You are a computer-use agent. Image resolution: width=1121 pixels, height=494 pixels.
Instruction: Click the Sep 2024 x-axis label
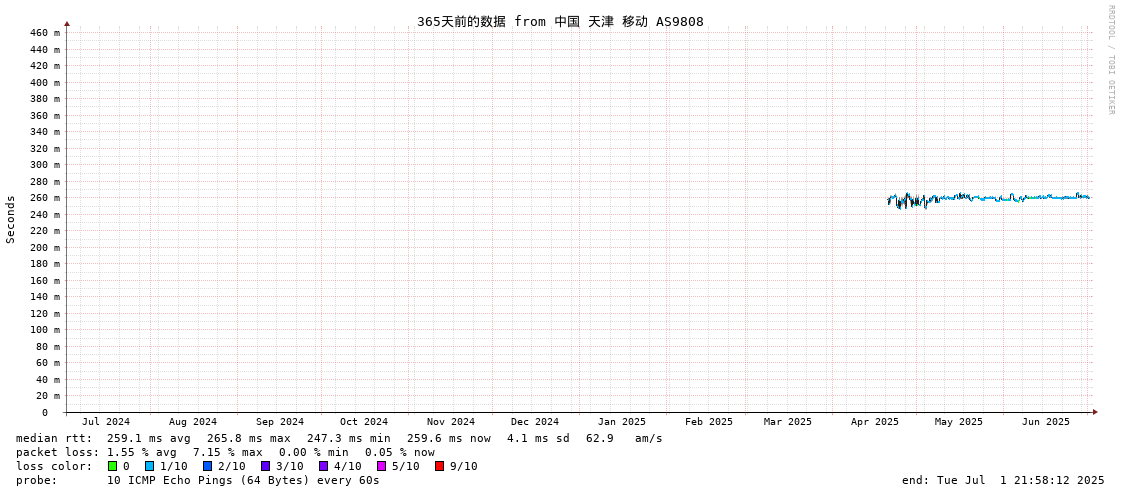[x=280, y=422]
